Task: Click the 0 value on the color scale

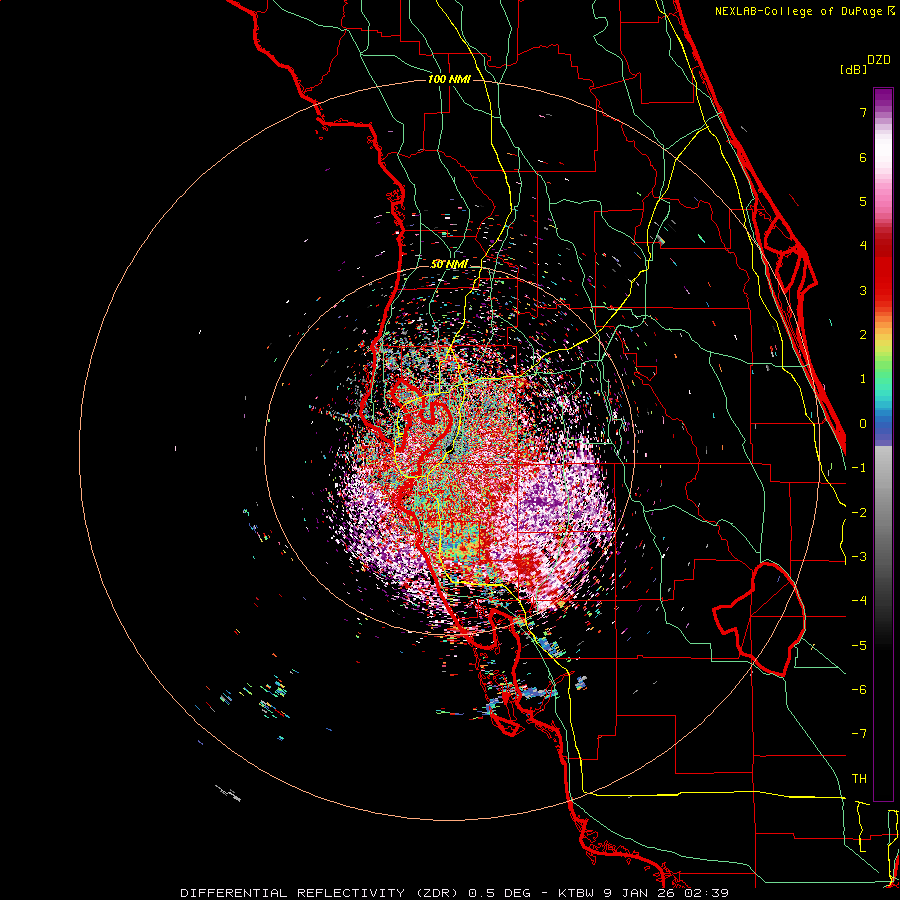Action: coord(863,424)
